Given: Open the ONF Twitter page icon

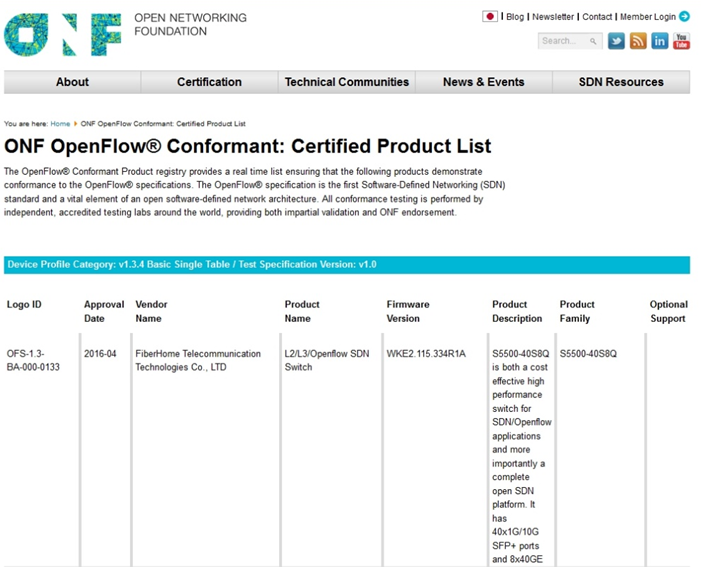Looking at the screenshot, I should (616, 41).
